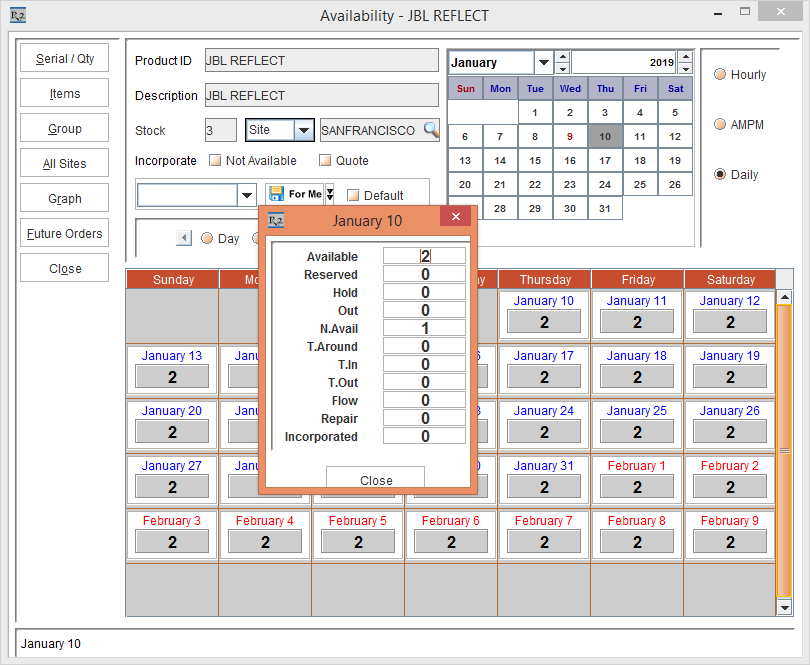Click the For Me double-arrow expander icon
The image size is (810, 665).
point(330,194)
